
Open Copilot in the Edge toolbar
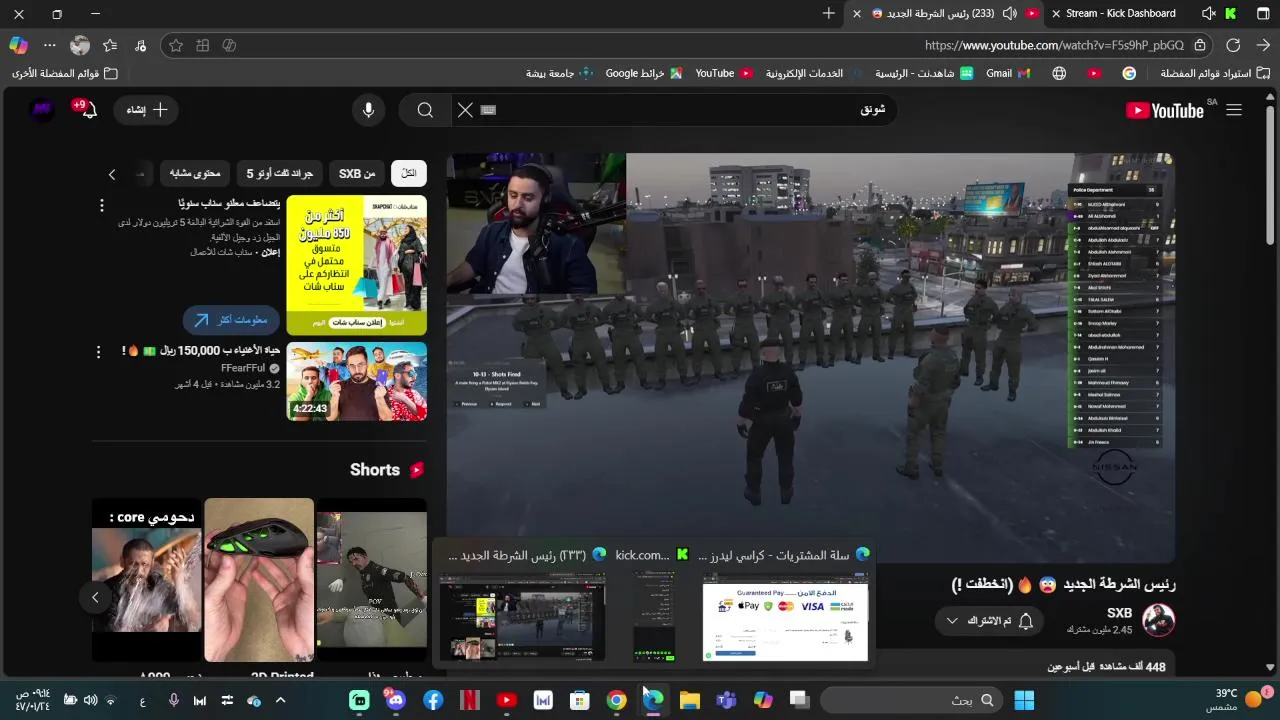(x=18, y=45)
